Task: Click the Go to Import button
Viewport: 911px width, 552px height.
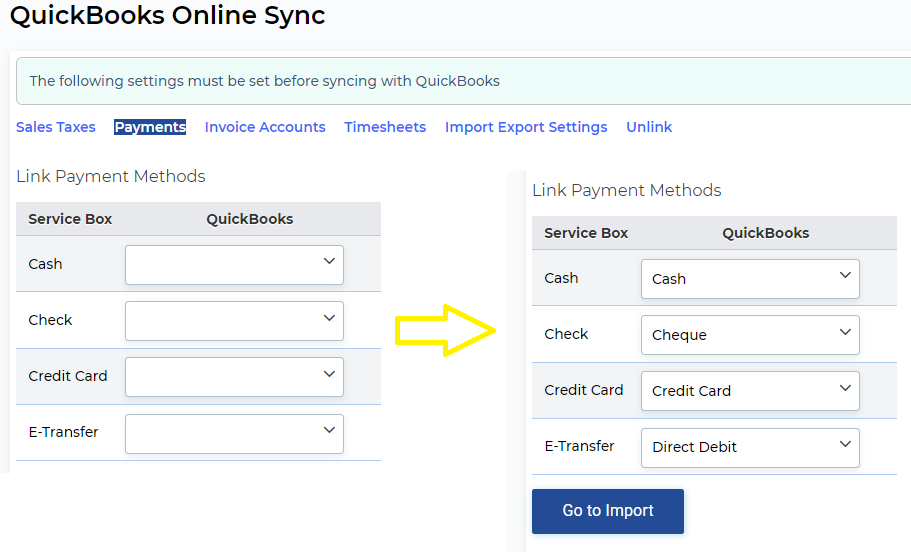Action: [x=608, y=511]
